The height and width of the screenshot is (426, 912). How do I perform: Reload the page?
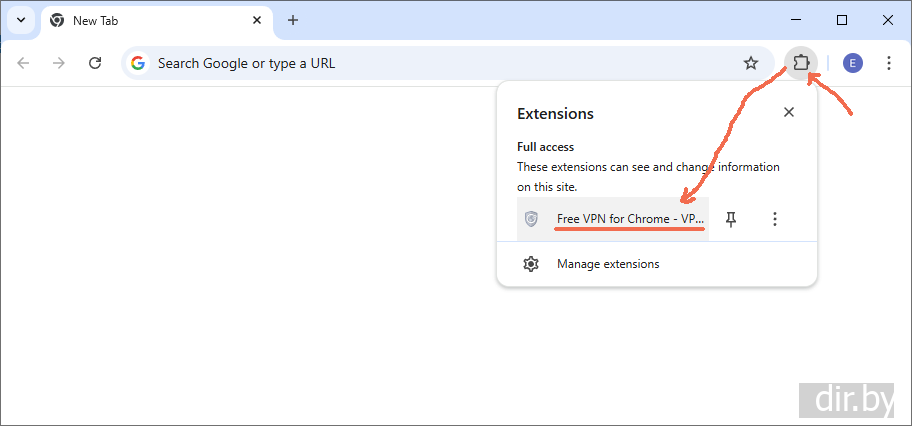tap(95, 63)
